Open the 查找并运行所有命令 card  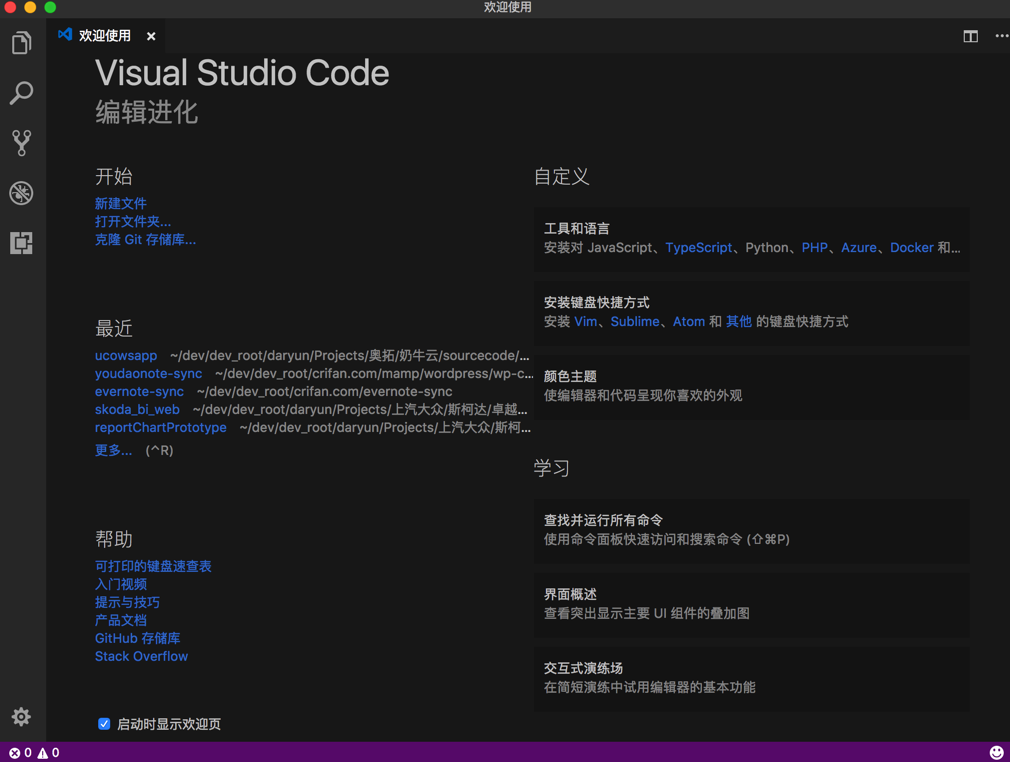pyautogui.click(x=751, y=531)
